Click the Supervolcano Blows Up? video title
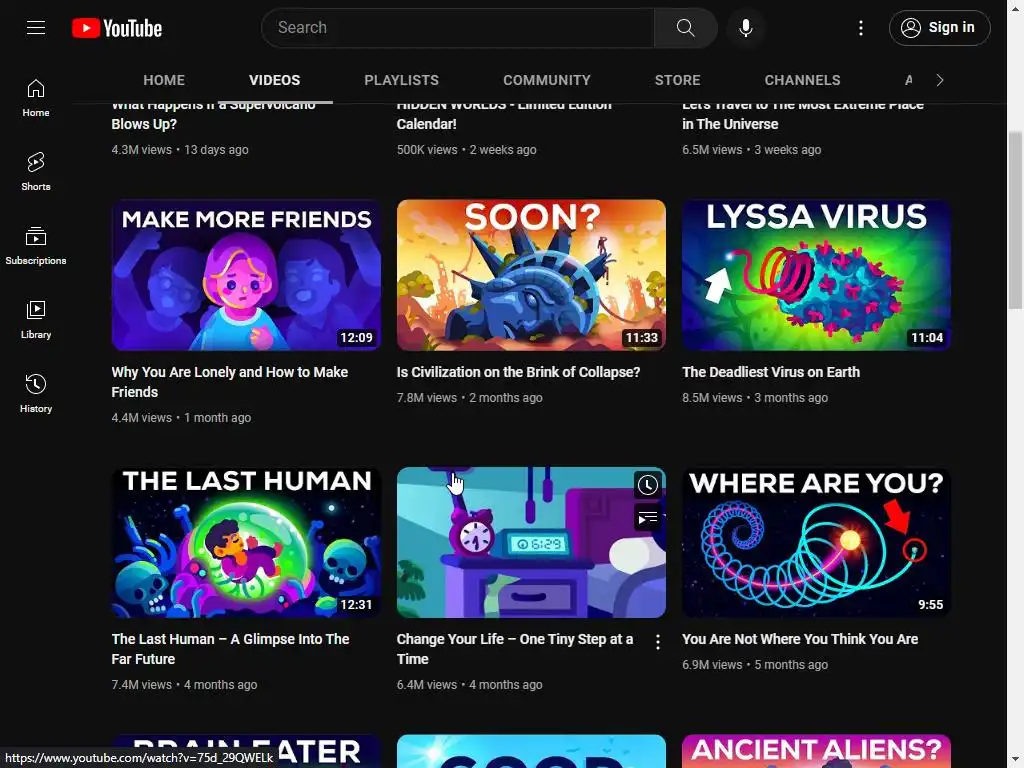1024x768 pixels. [x=214, y=115]
